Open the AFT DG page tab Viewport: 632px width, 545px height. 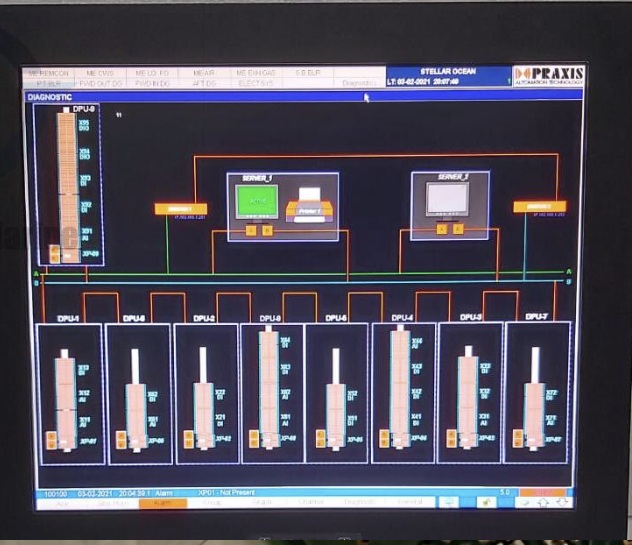[x=204, y=83]
